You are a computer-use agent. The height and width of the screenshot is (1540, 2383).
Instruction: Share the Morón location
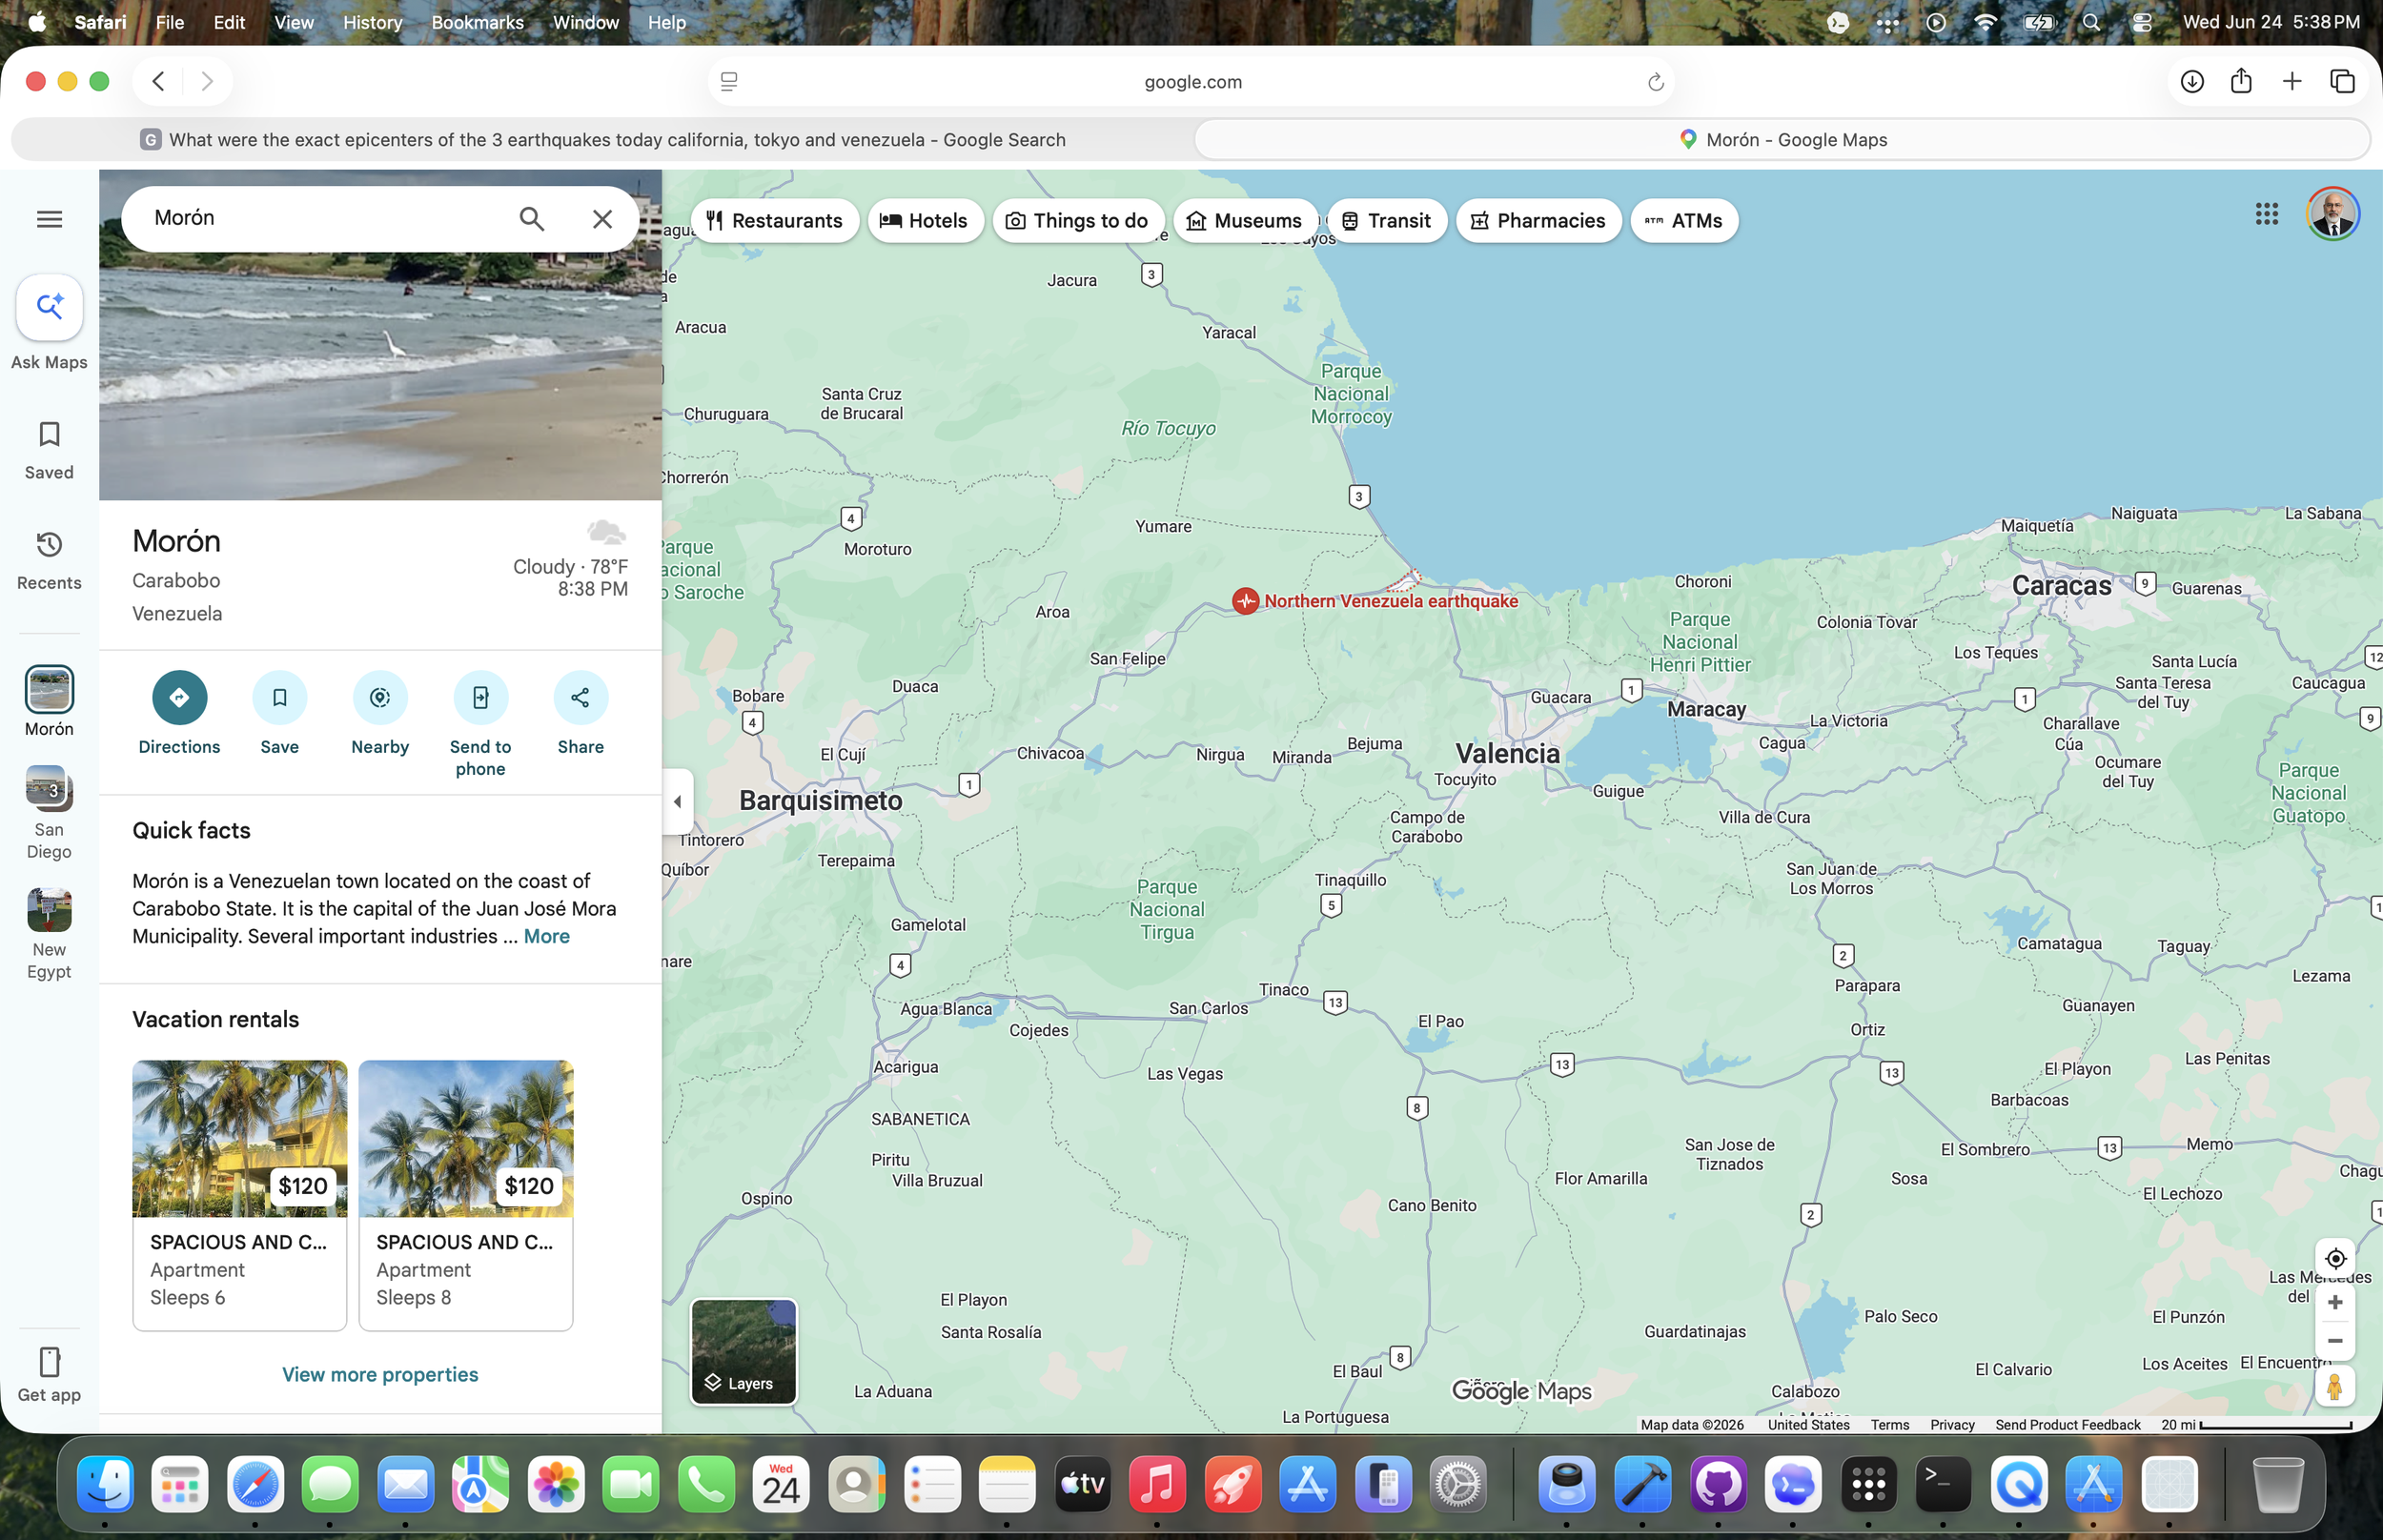coord(581,713)
